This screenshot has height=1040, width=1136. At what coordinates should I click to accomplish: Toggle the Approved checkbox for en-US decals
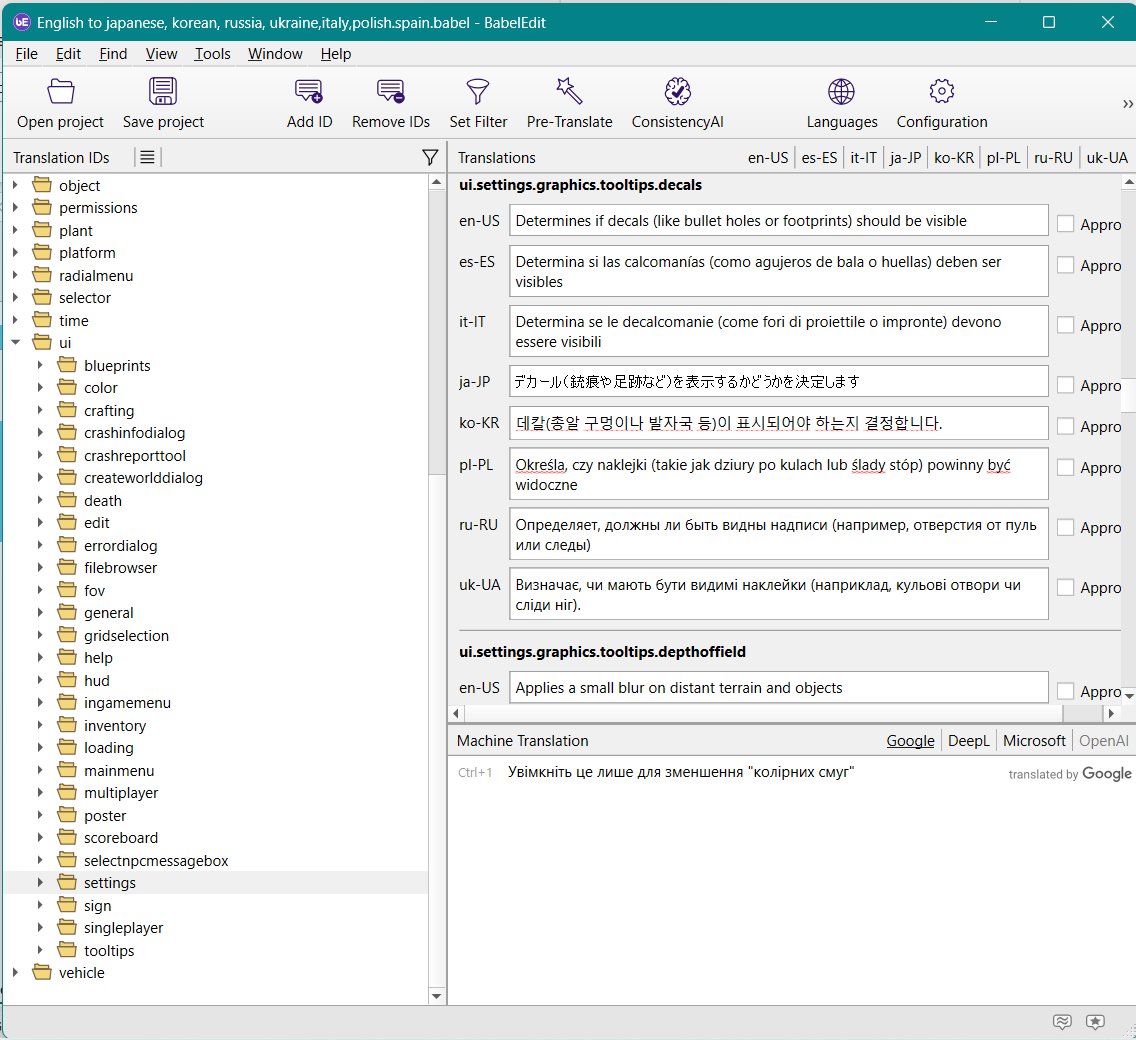pos(1066,224)
